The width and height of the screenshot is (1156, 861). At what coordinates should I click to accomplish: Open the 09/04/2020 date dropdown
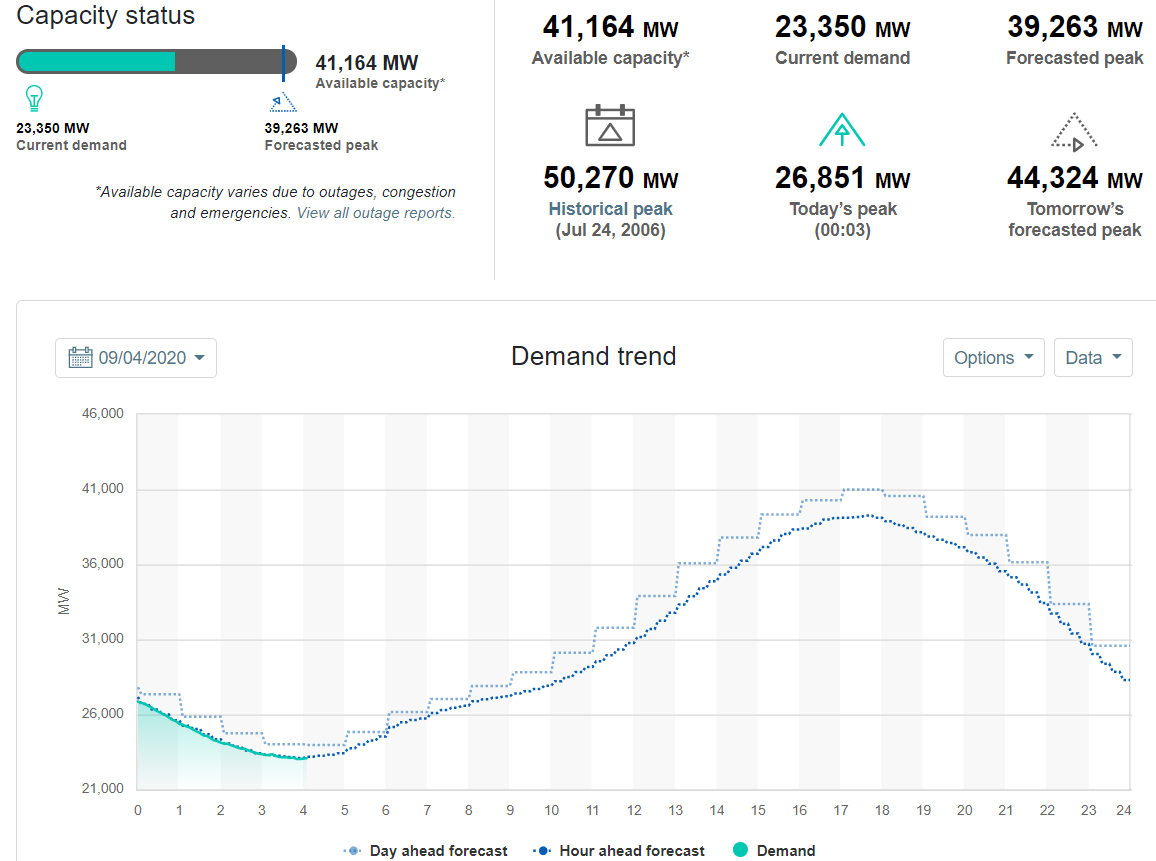pyautogui.click(x=136, y=358)
